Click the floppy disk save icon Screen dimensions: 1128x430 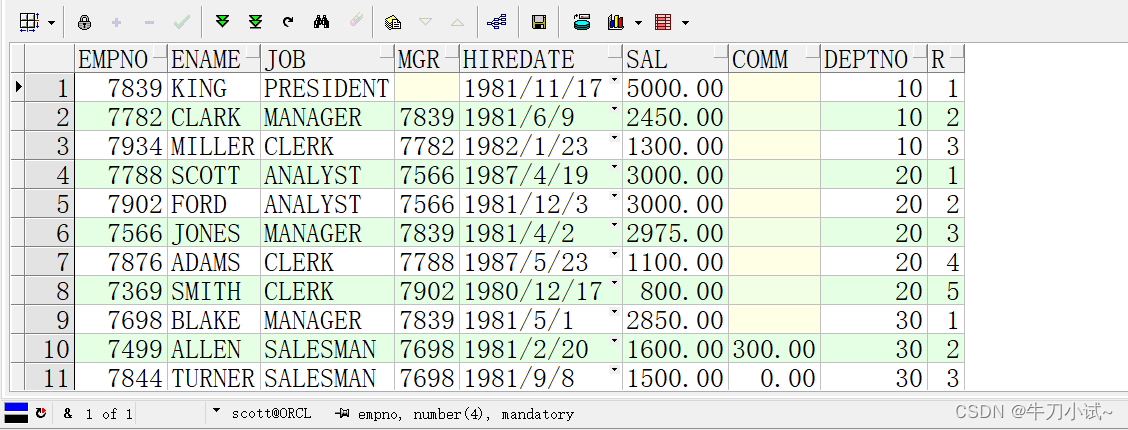pyautogui.click(x=539, y=22)
